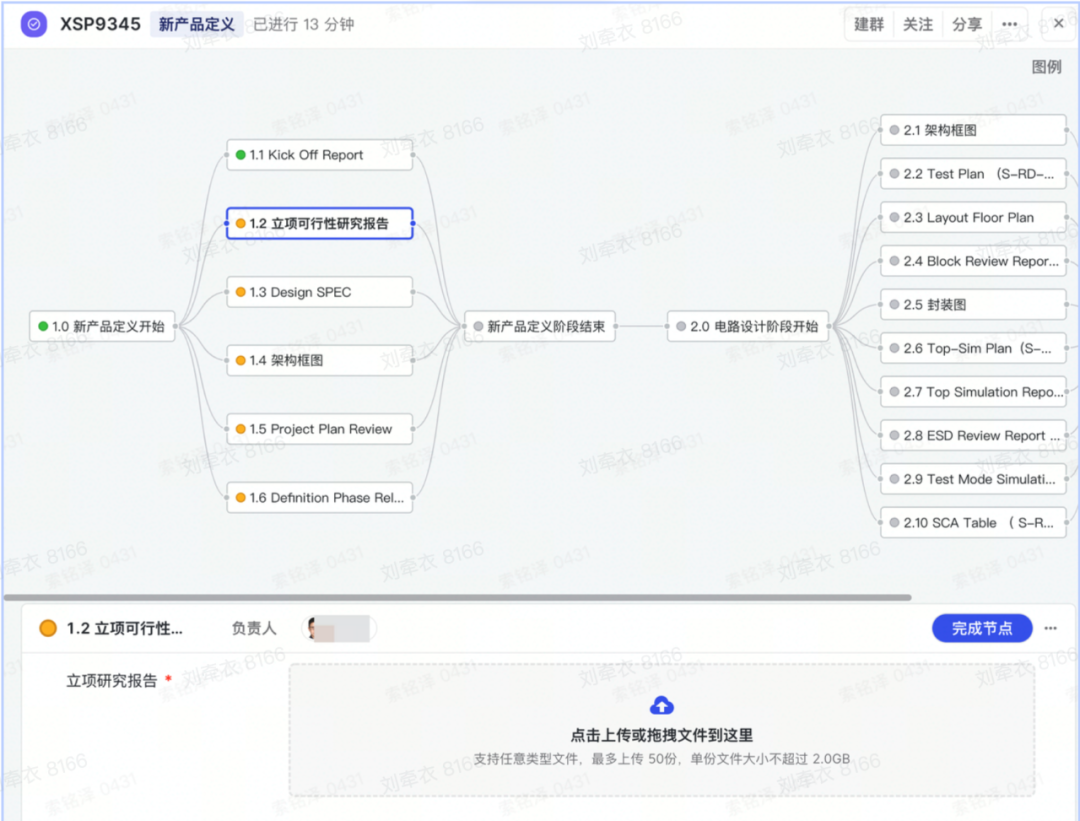Click the 分享 share button
This screenshot has height=821, width=1080.
[966, 25]
